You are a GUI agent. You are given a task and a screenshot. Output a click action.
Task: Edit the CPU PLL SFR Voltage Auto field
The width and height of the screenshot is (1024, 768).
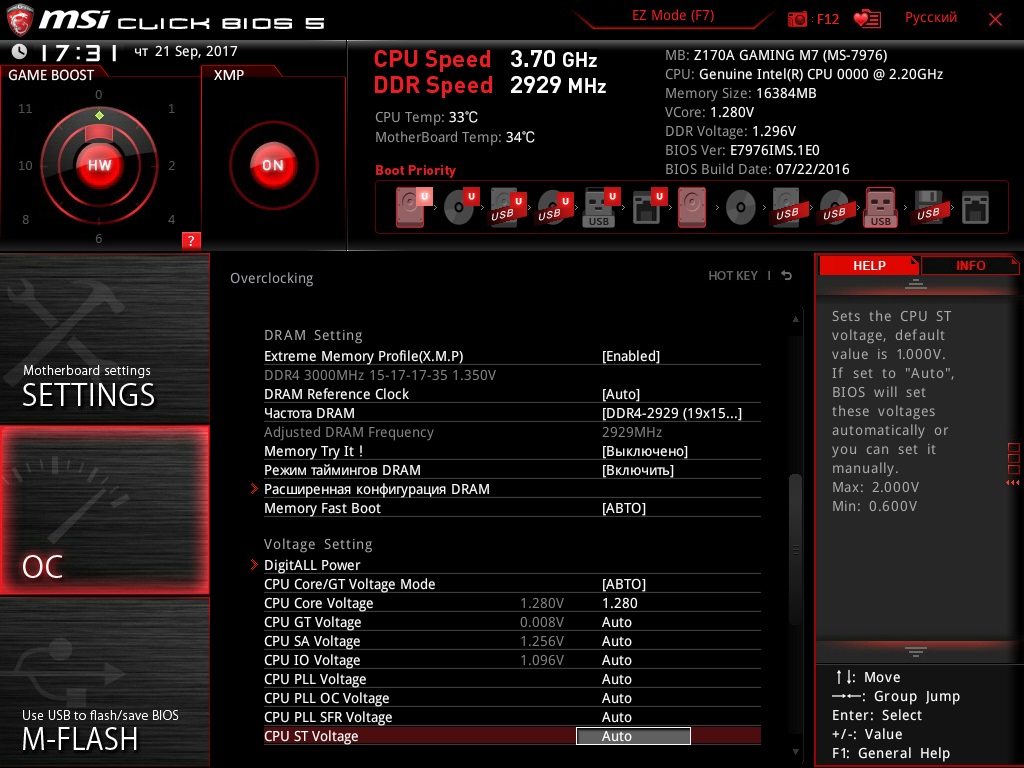coord(616,716)
